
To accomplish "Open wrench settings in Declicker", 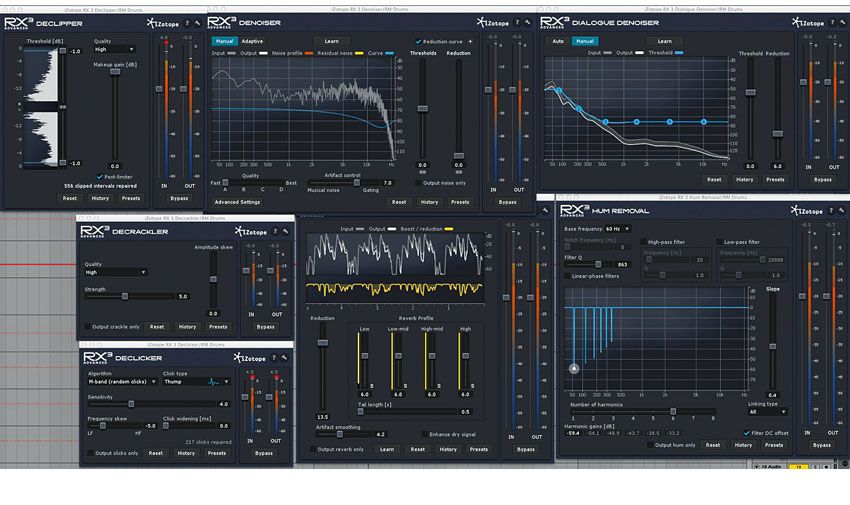I will coord(284,358).
